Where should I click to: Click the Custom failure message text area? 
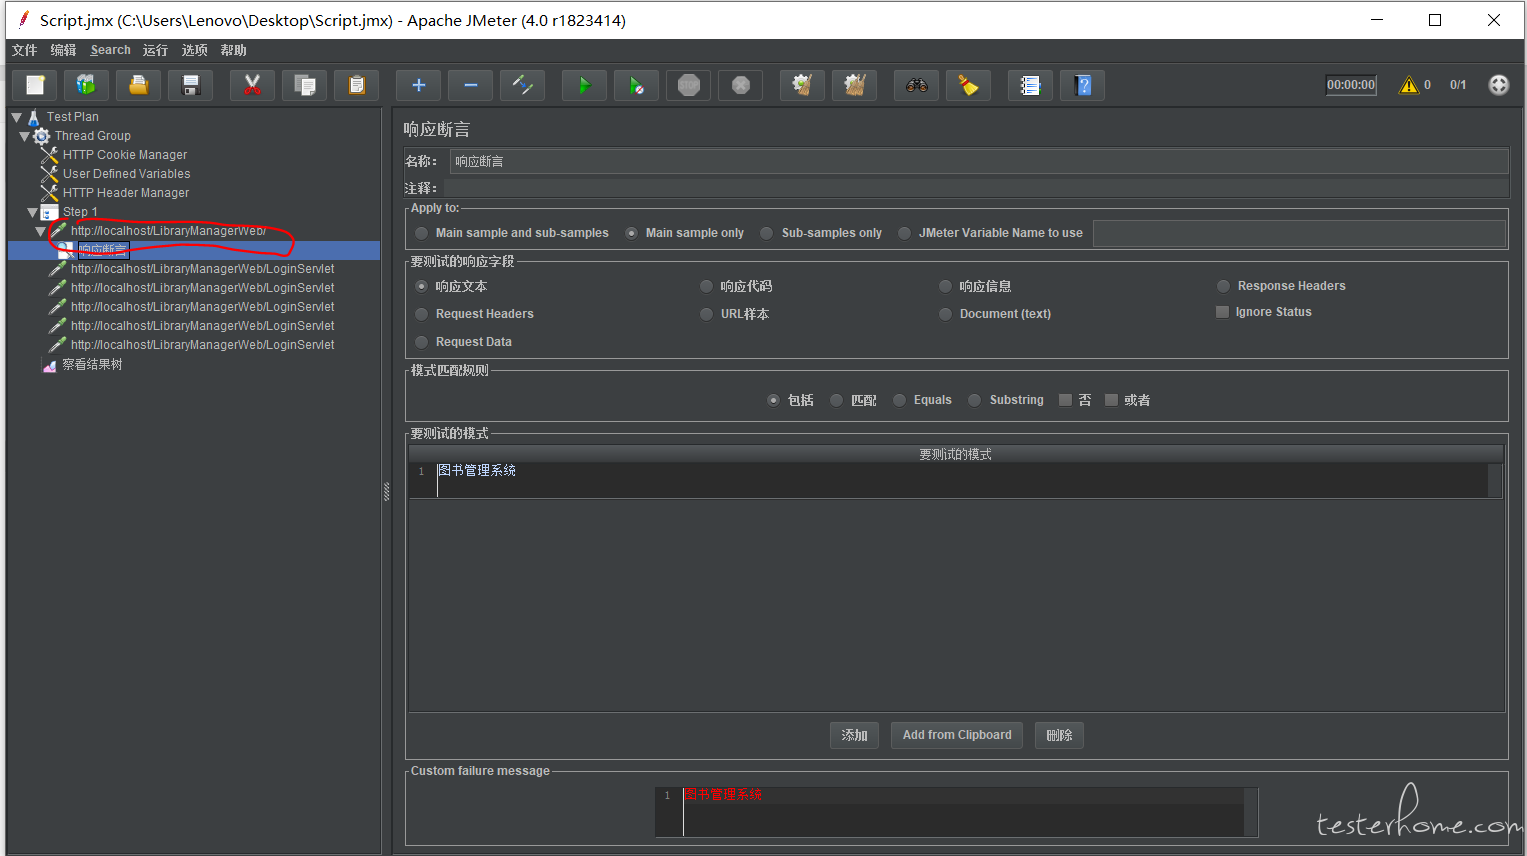click(x=956, y=811)
